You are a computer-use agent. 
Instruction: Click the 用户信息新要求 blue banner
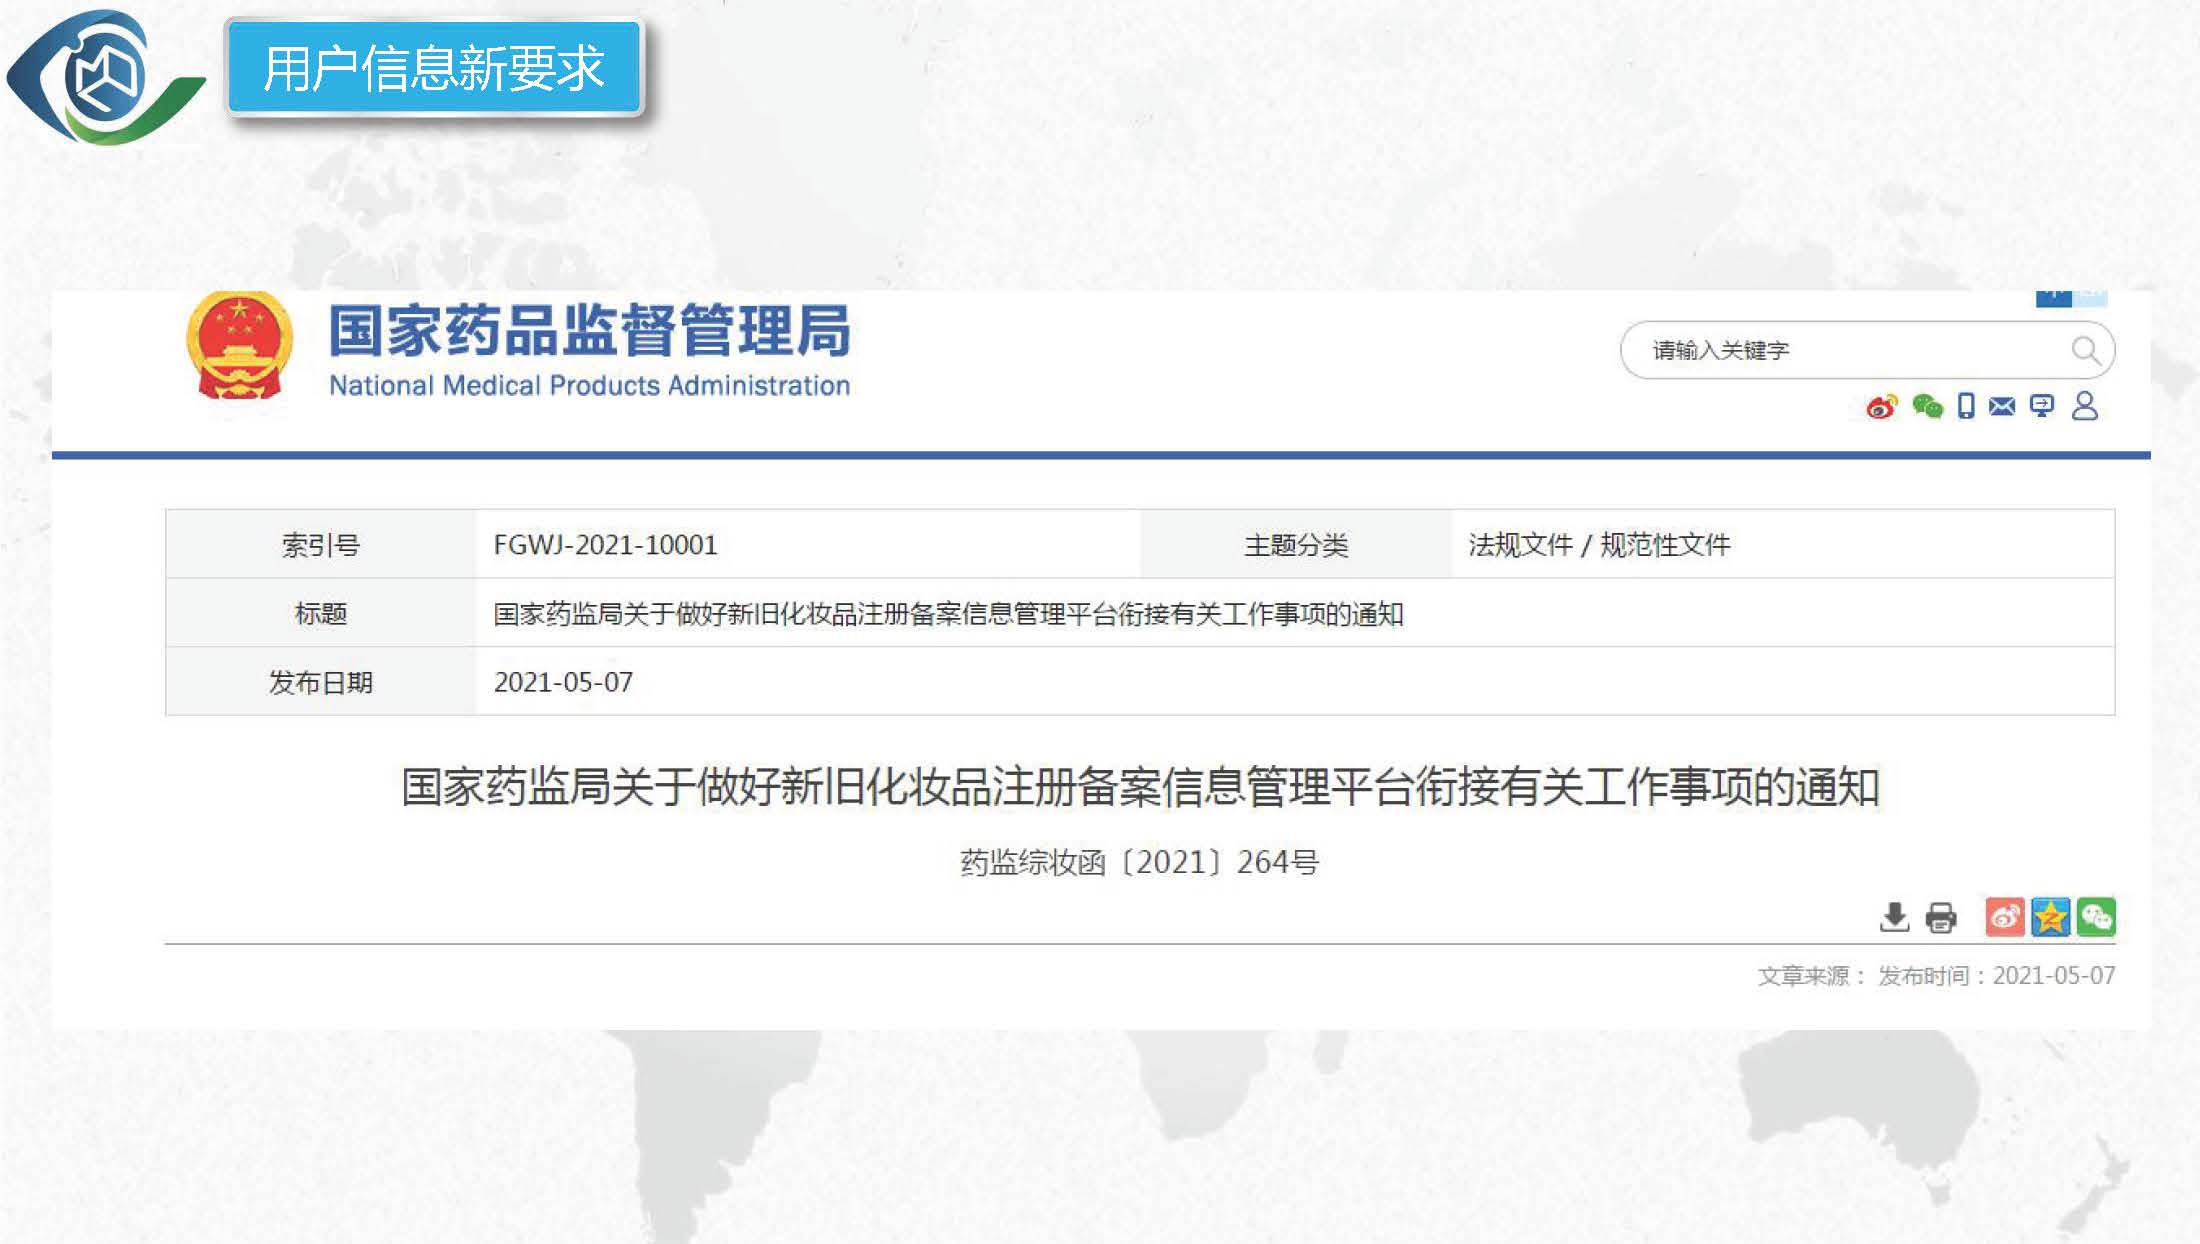434,68
